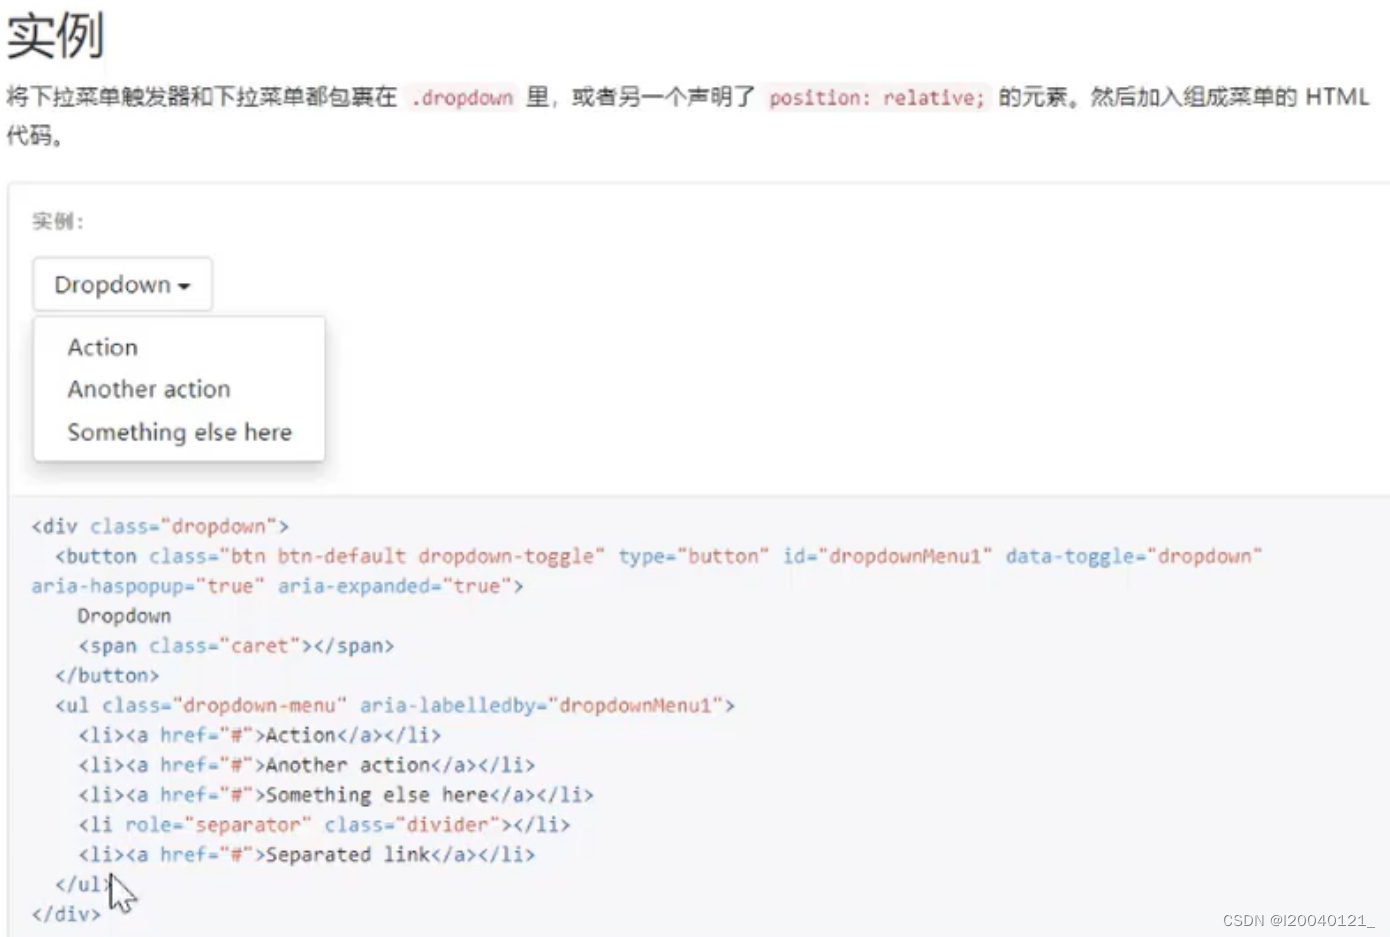Select the Action menu item
Screen dimensions: 1390x937
point(103,347)
